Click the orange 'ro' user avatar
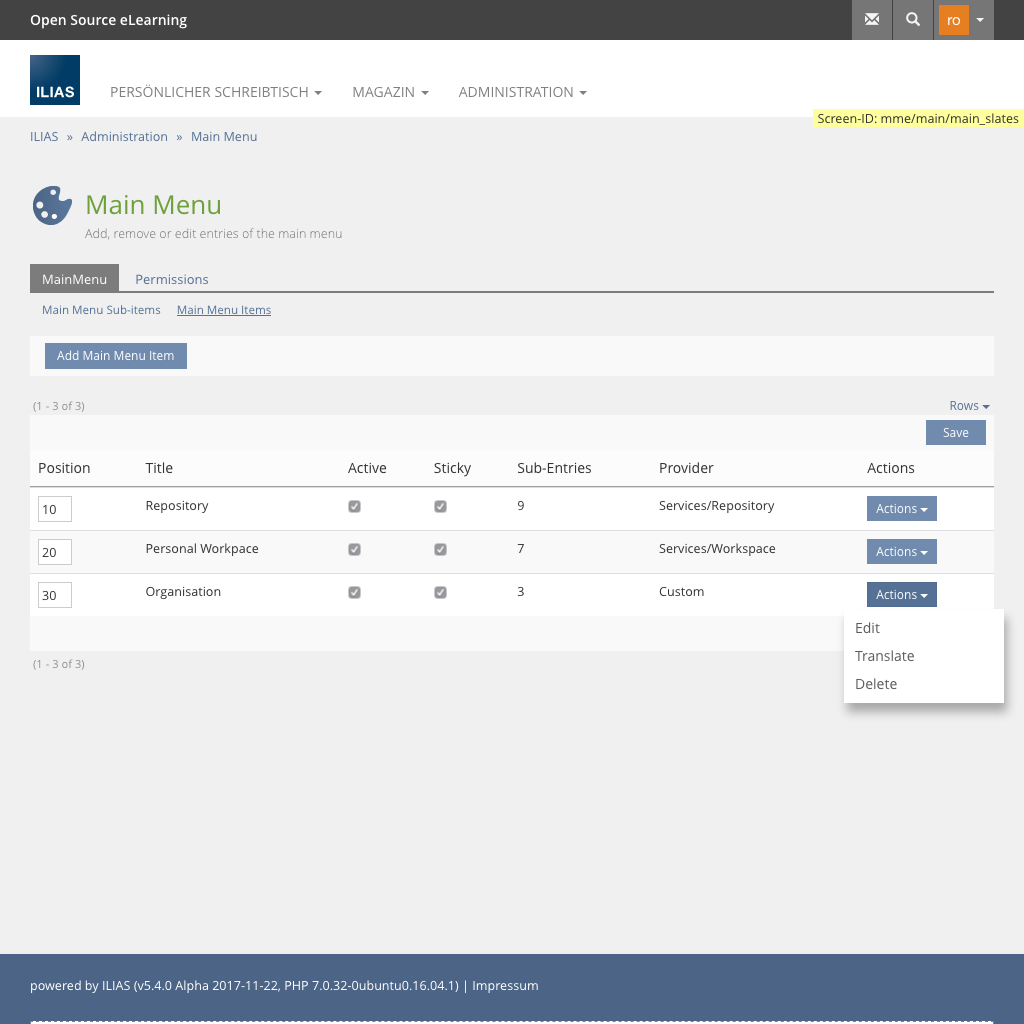 tap(953, 20)
